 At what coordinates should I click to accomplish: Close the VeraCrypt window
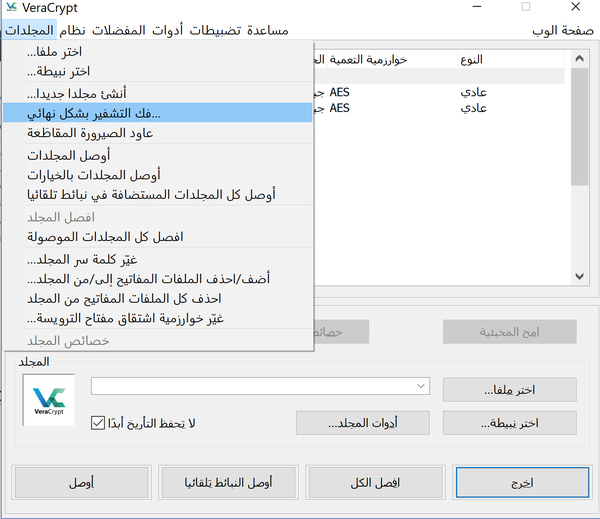click(x=576, y=7)
